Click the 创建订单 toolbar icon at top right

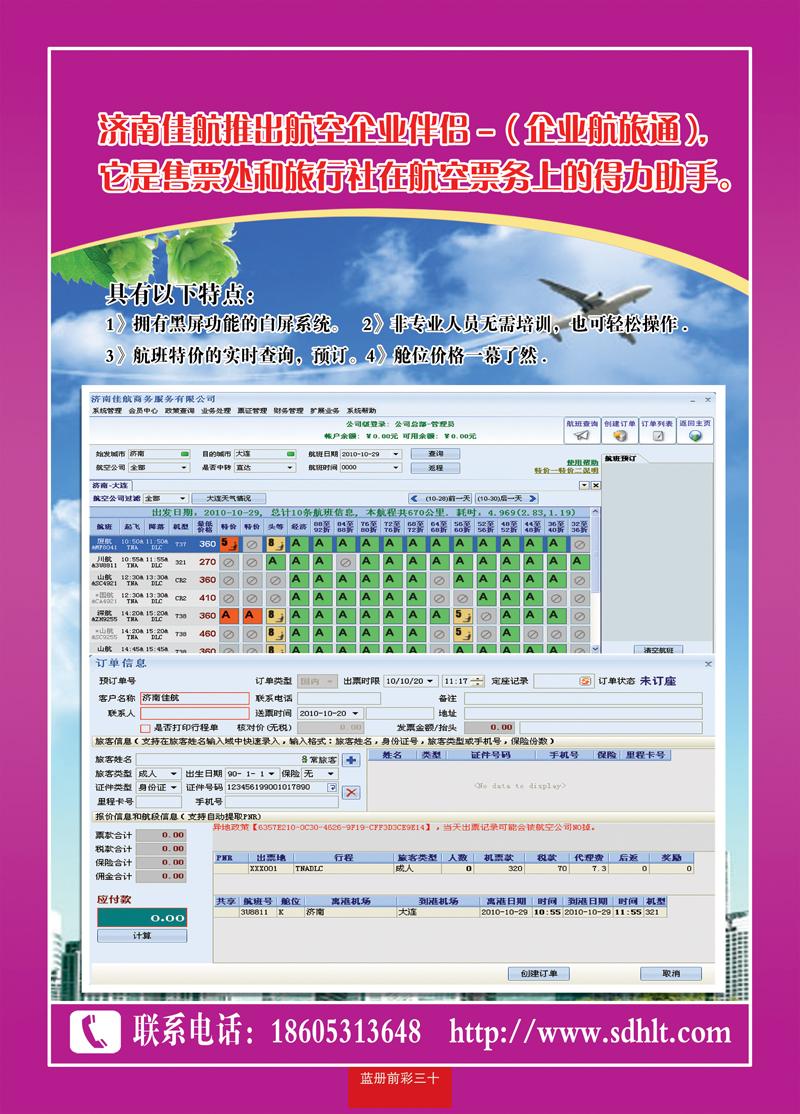pyautogui.click(x=620, y=431)
